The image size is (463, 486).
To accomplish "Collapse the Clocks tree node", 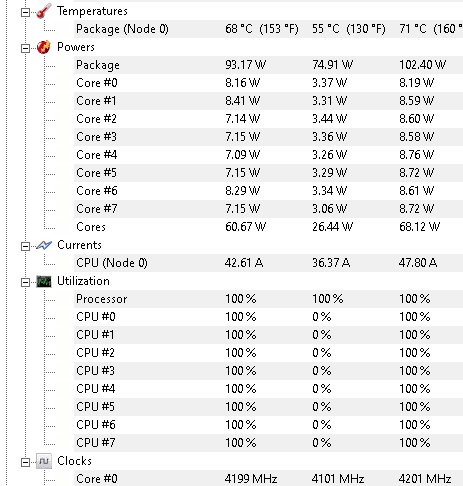I will tap(25, 462).
